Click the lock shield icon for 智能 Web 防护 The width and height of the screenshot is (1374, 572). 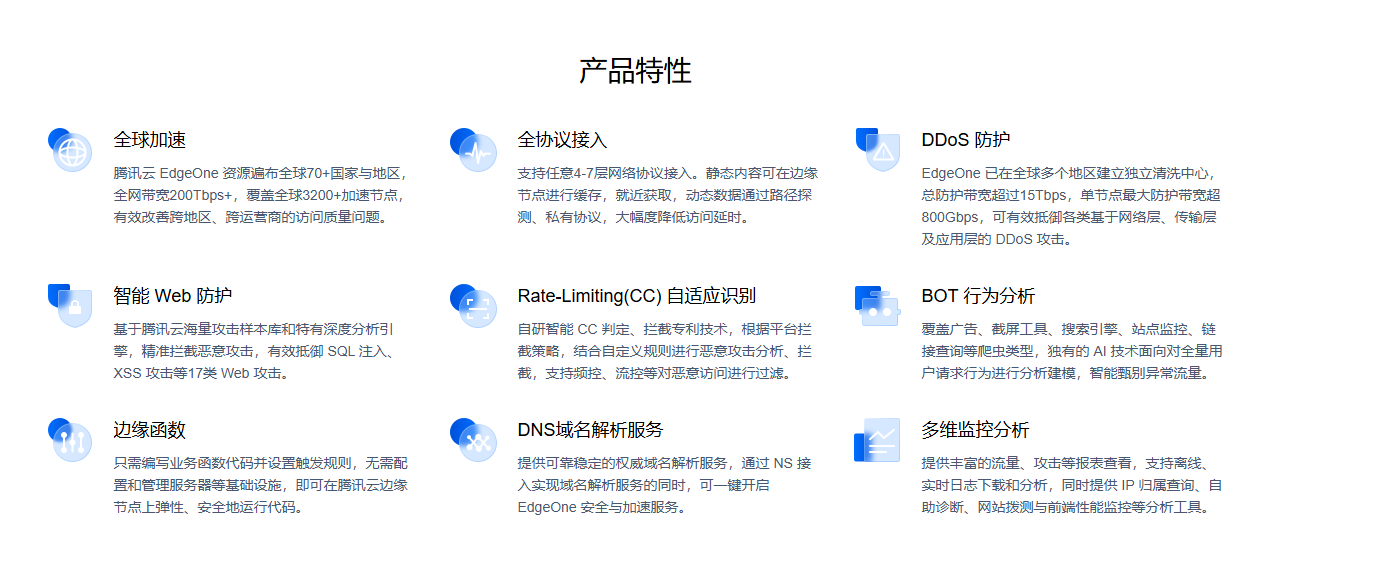[70, 306]
